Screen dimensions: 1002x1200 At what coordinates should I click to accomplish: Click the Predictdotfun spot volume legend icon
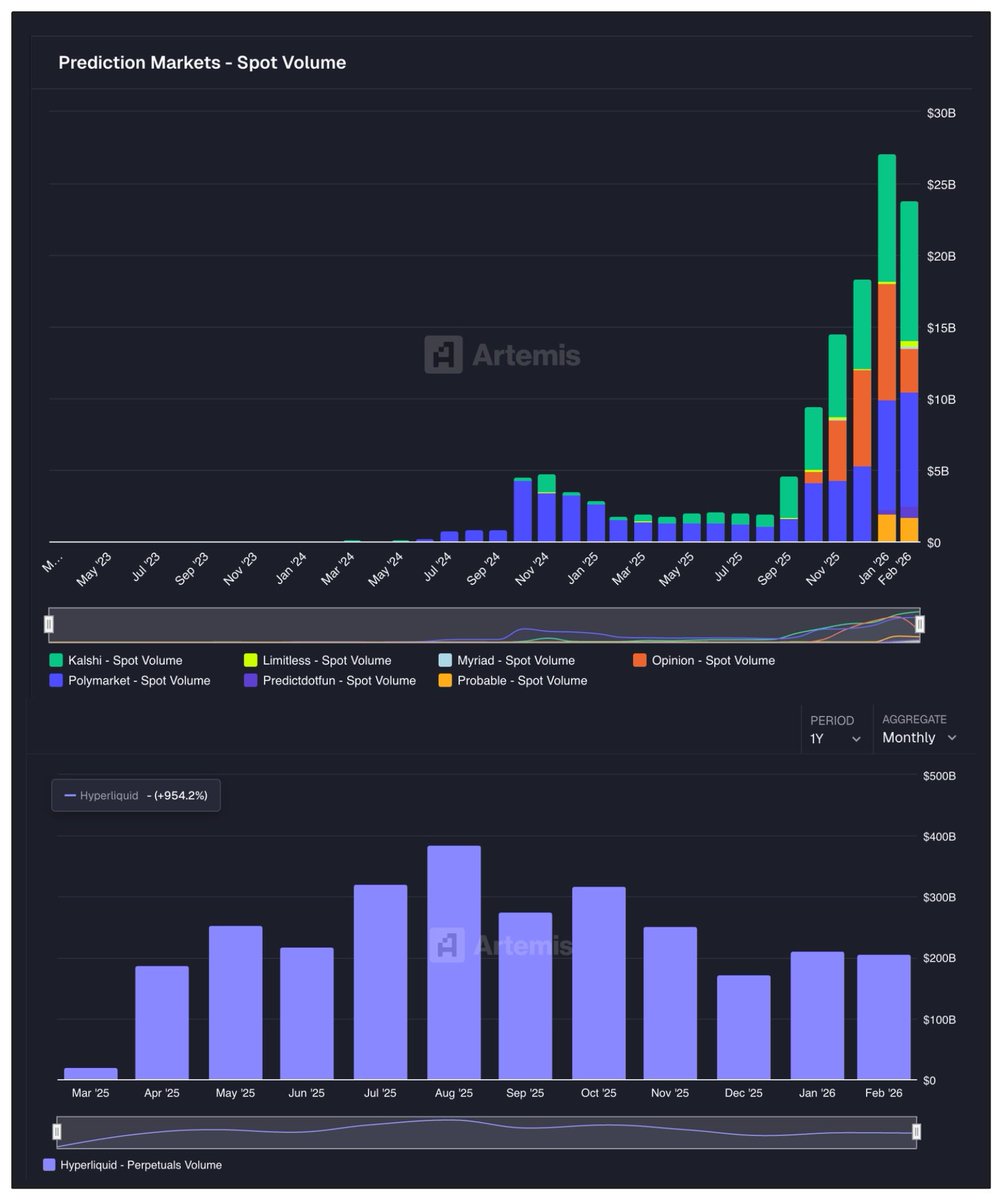248,680
